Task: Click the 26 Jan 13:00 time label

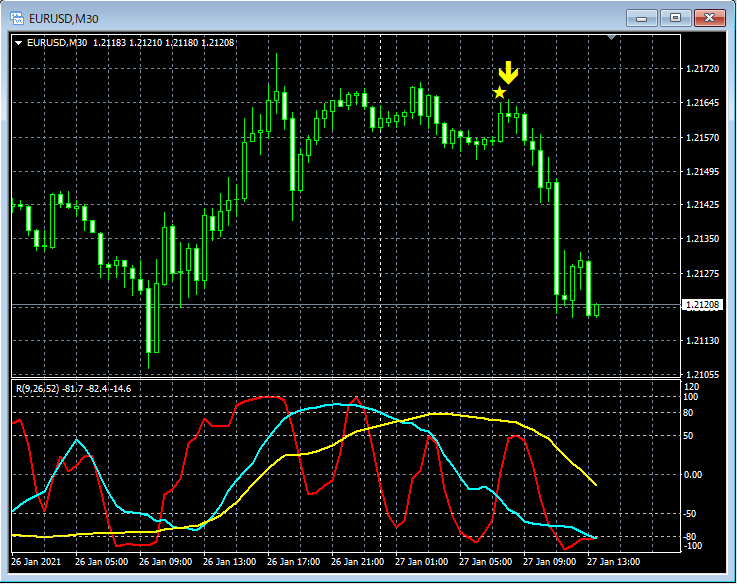Action: pyautogui.click(x=229, y=562)
